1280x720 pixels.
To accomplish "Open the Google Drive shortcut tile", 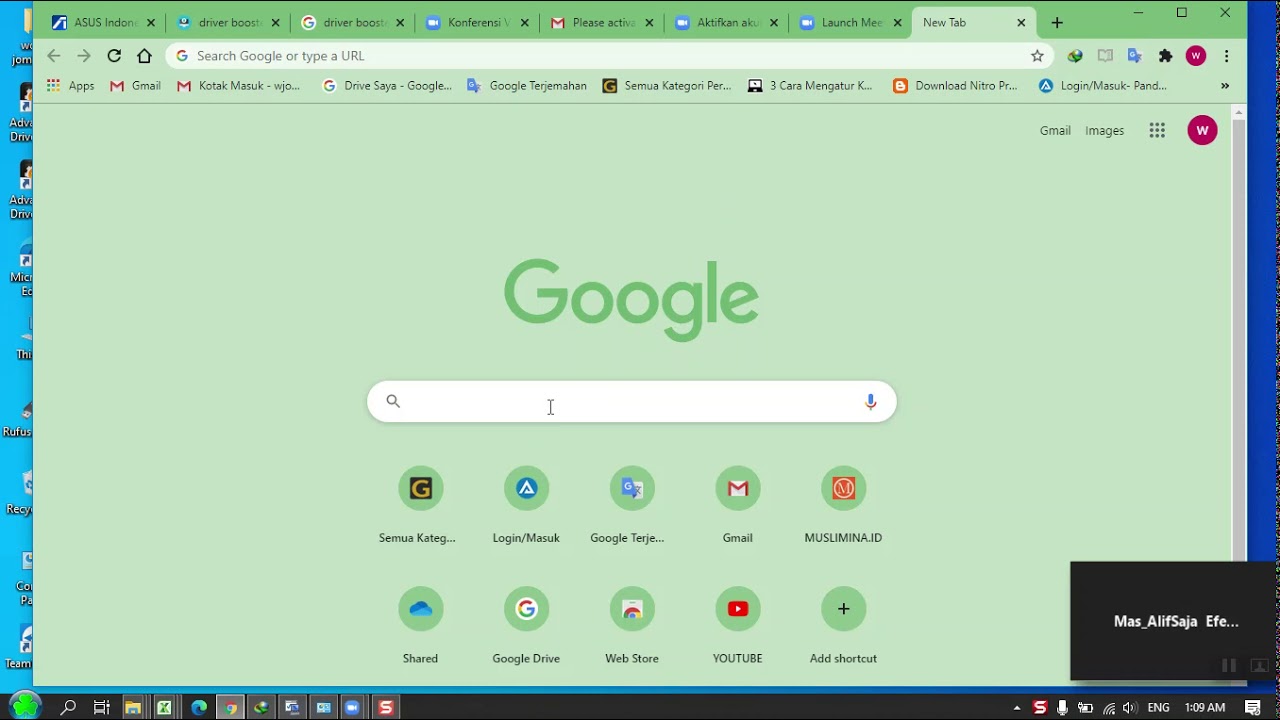I will click(x=526, y=626).
